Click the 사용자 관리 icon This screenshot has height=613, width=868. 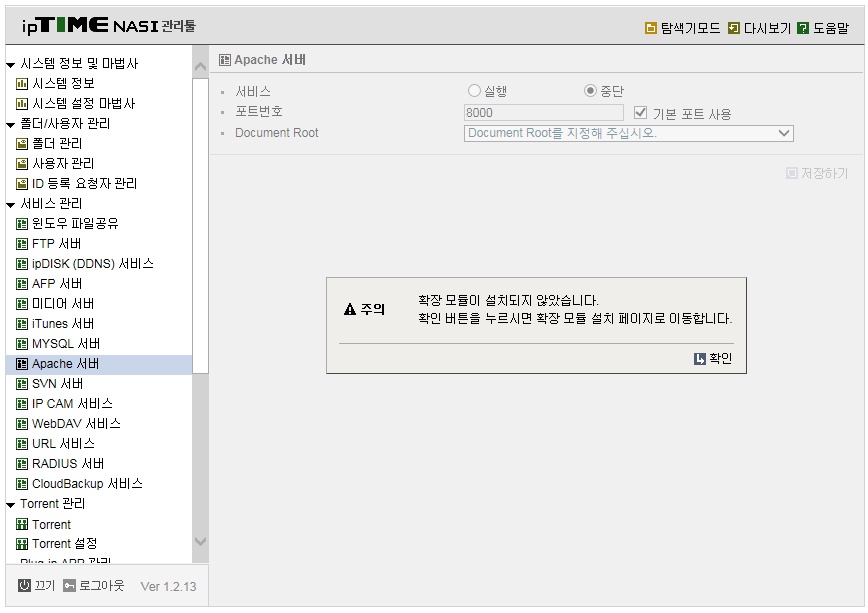click(22, 164)
